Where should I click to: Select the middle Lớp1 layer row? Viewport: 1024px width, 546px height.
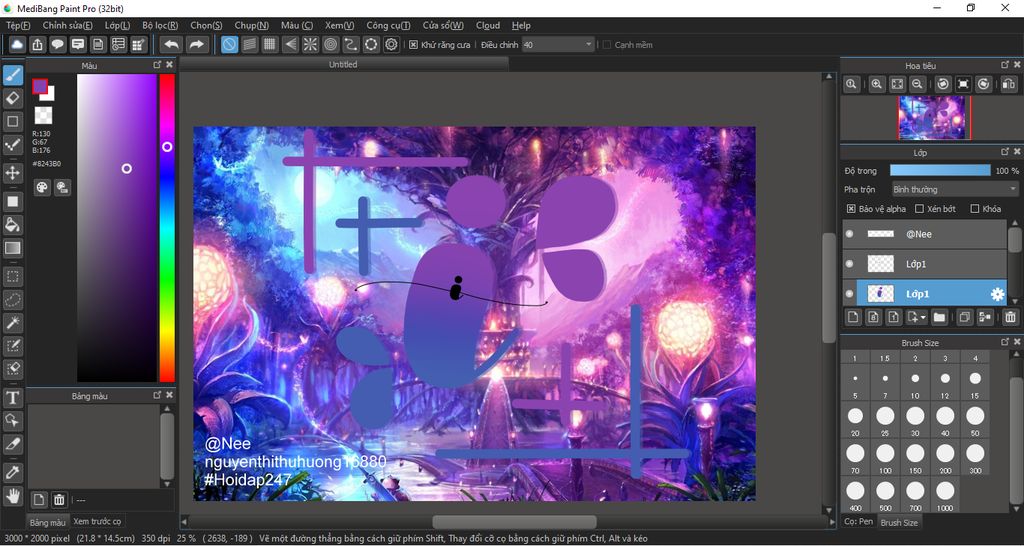[923, 264]
